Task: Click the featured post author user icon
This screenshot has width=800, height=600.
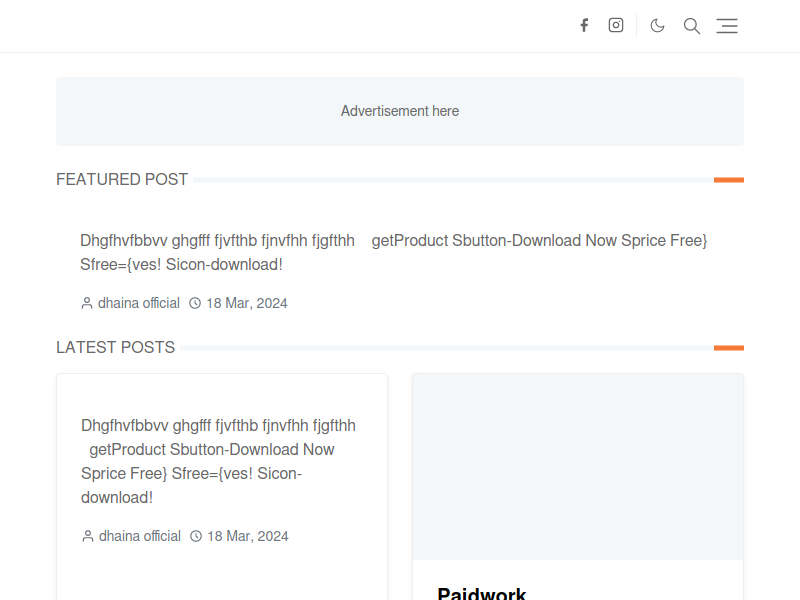Action: (87, 303)
